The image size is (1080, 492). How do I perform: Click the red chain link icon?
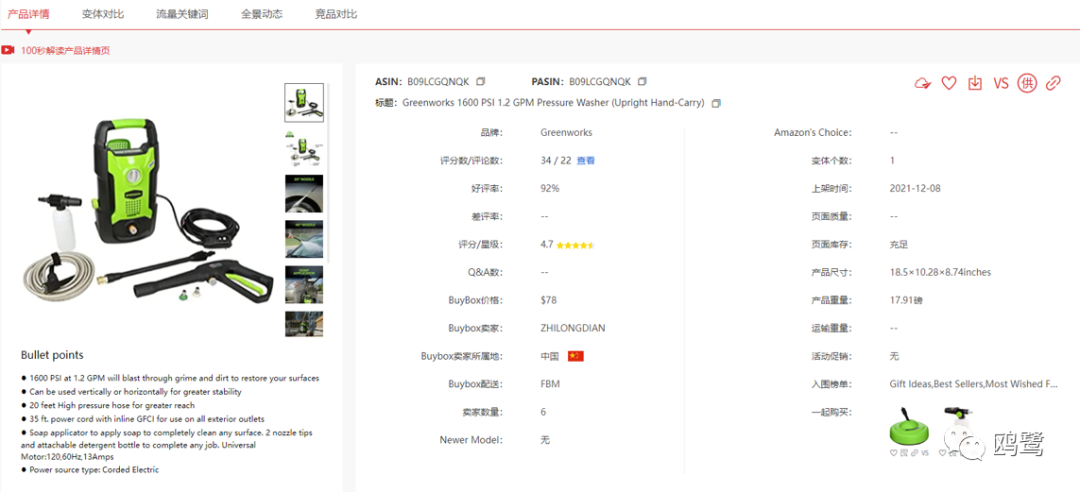tap(1053, 83)
